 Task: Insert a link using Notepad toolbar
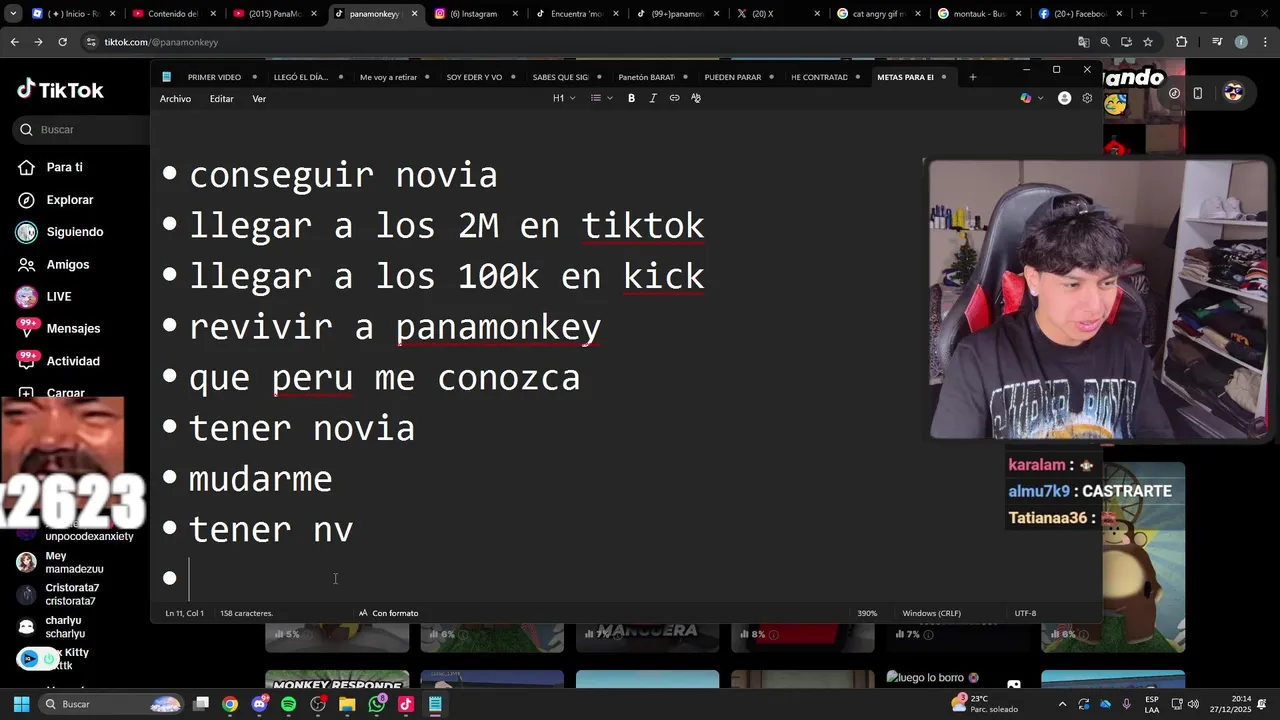click(674, 98)
